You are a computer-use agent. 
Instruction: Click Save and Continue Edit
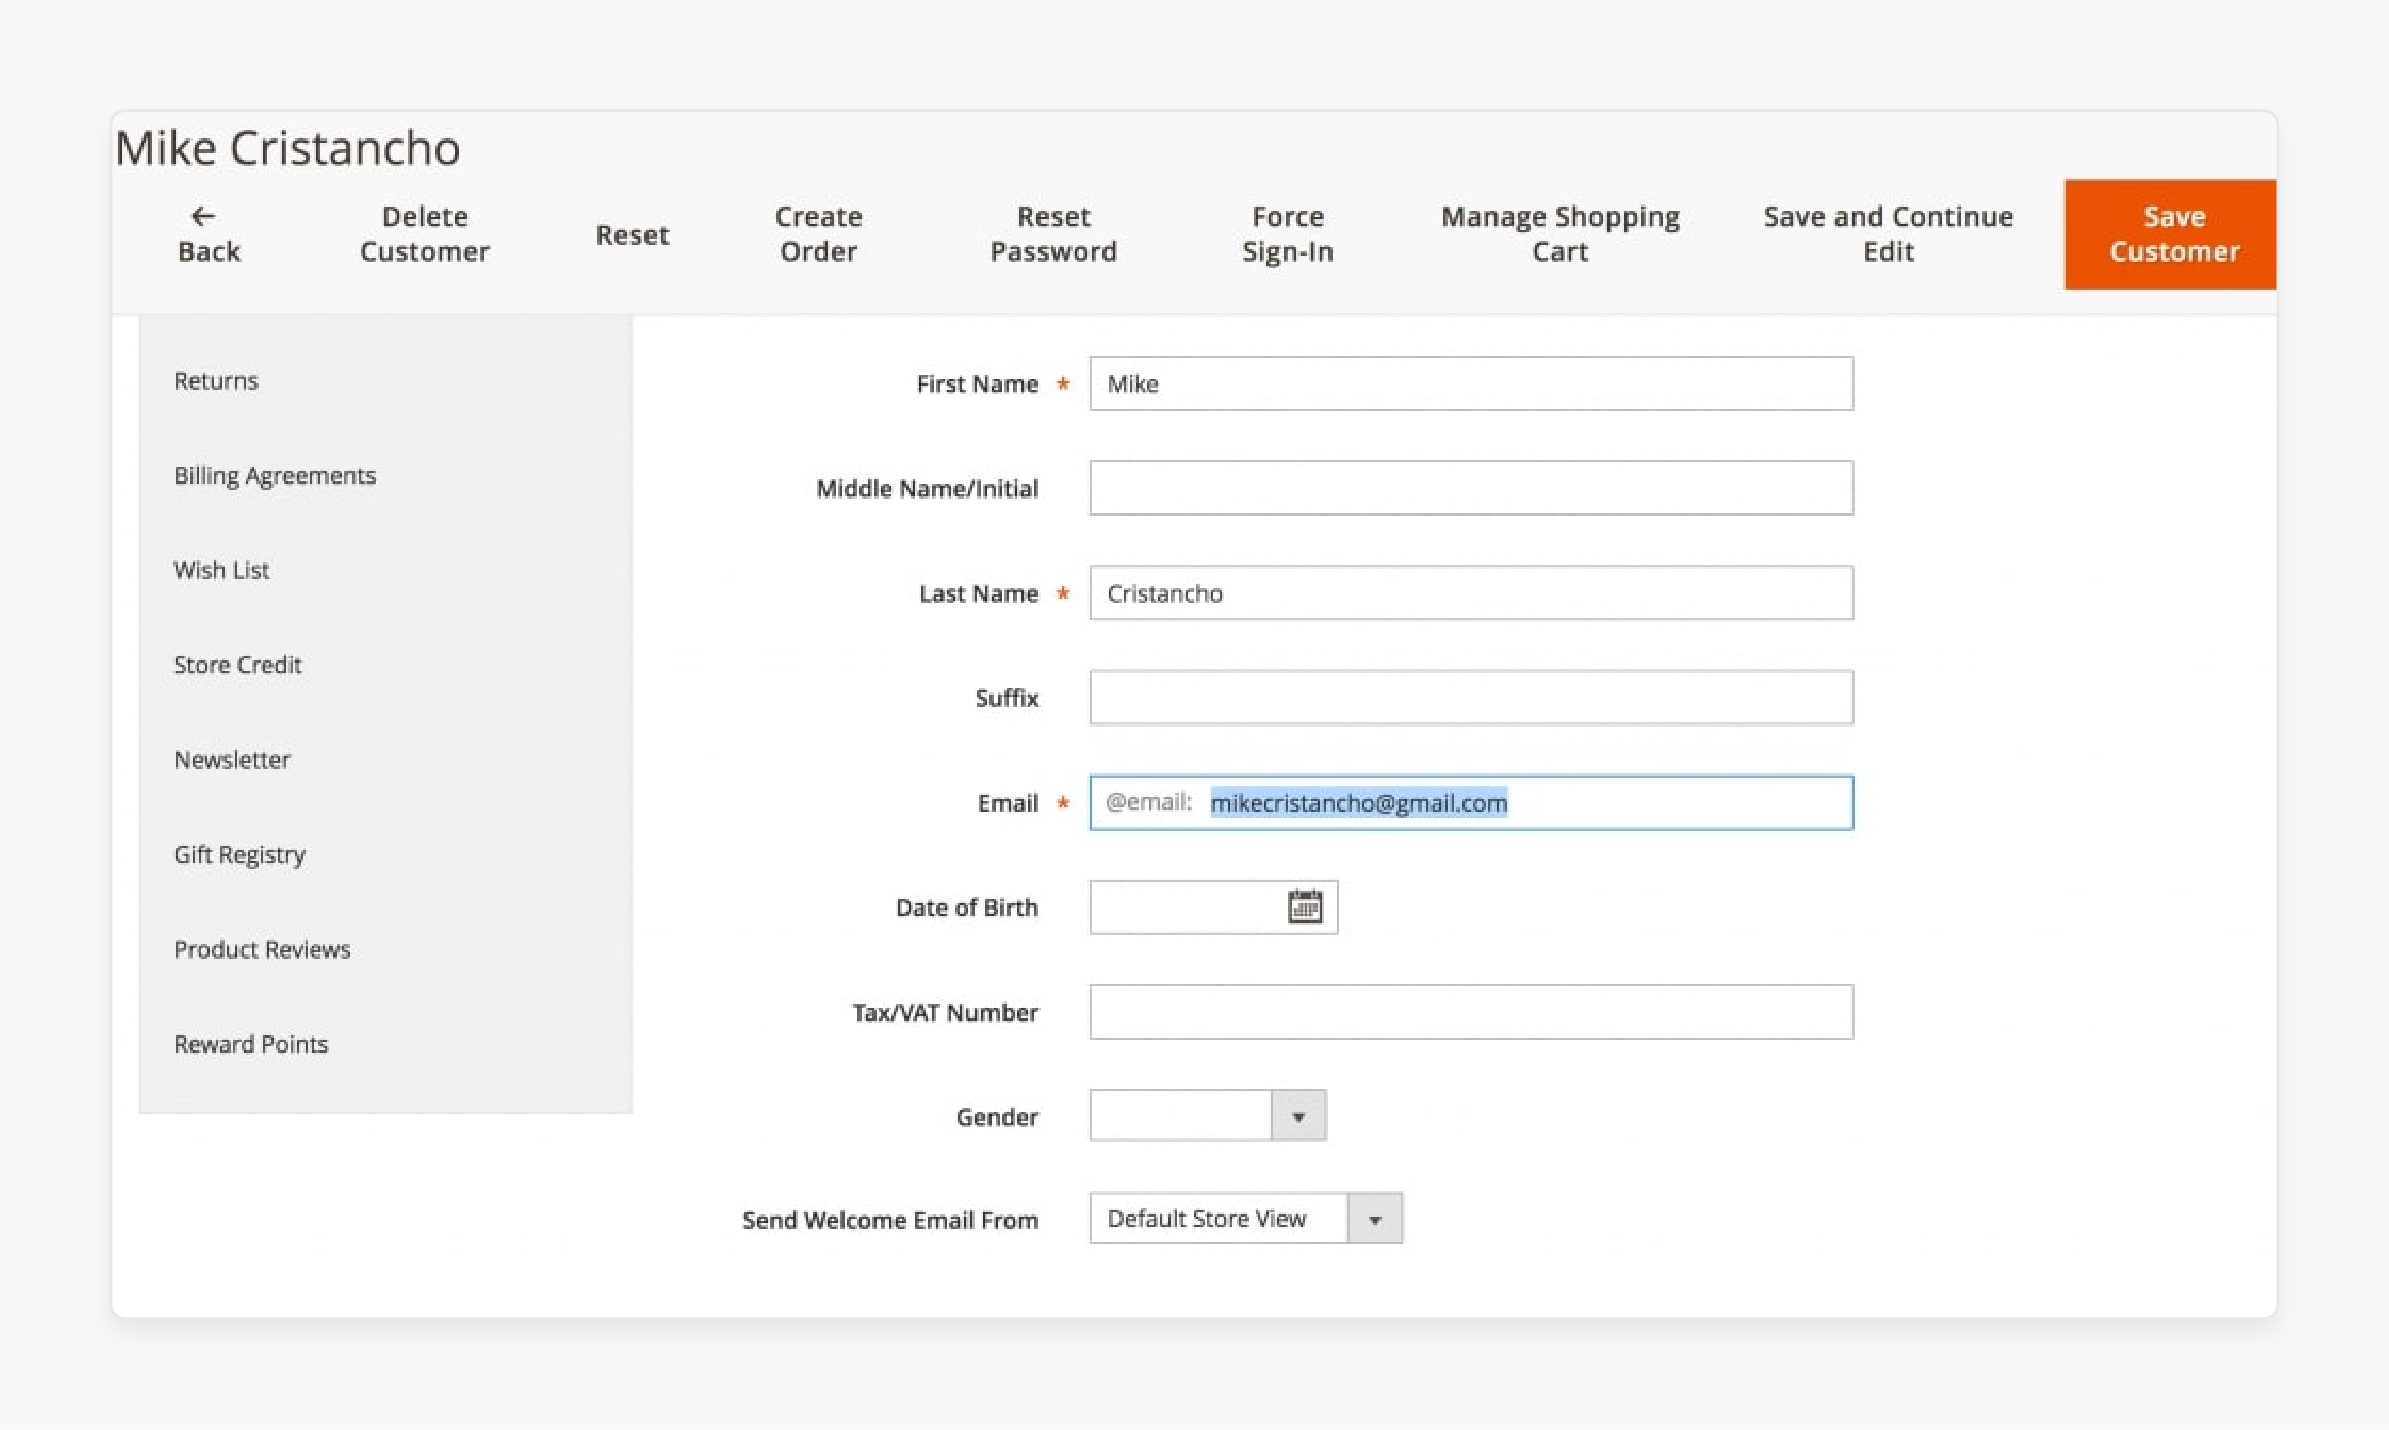[x=1888, y=234]
